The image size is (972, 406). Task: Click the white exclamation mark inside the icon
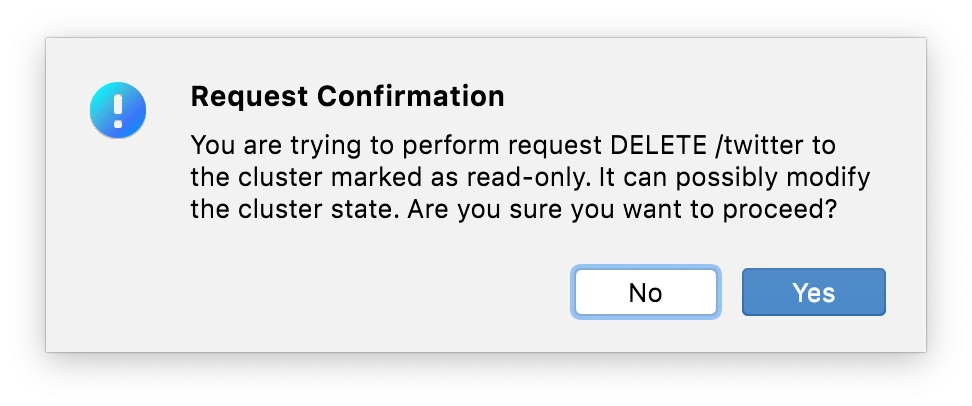click(118, 110)
